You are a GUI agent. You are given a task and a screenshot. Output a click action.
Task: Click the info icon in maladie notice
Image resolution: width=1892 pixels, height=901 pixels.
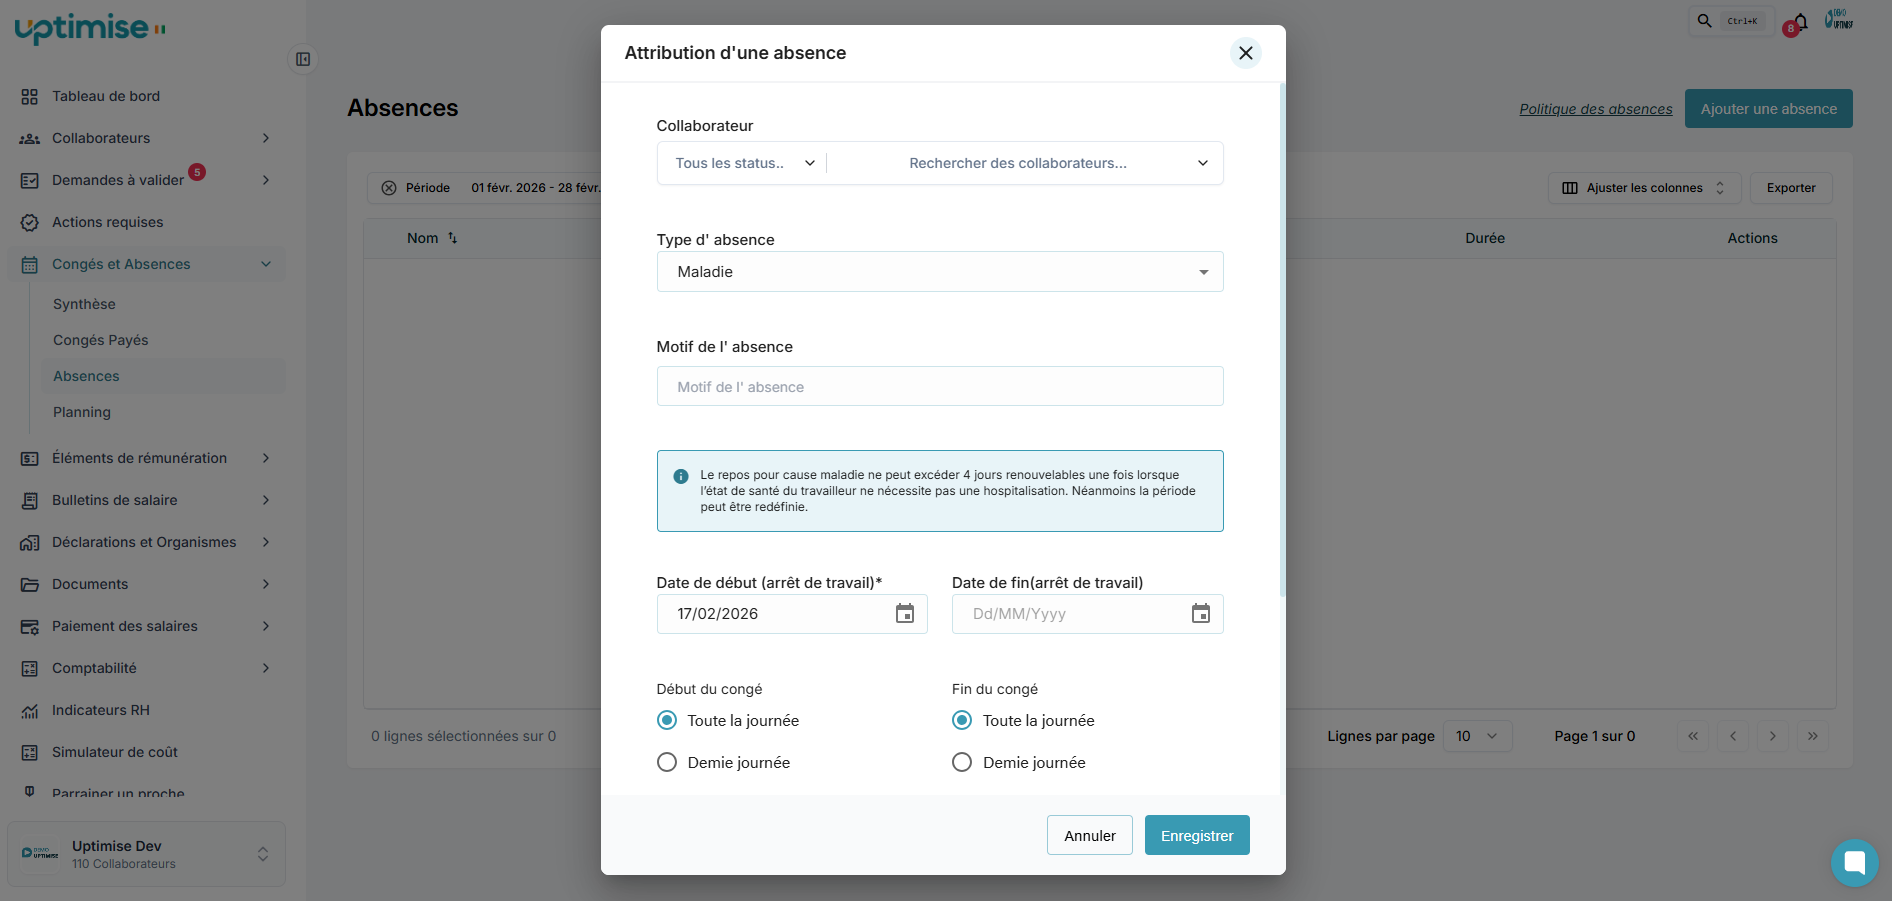pyautogui.click(x=681, y=476)
